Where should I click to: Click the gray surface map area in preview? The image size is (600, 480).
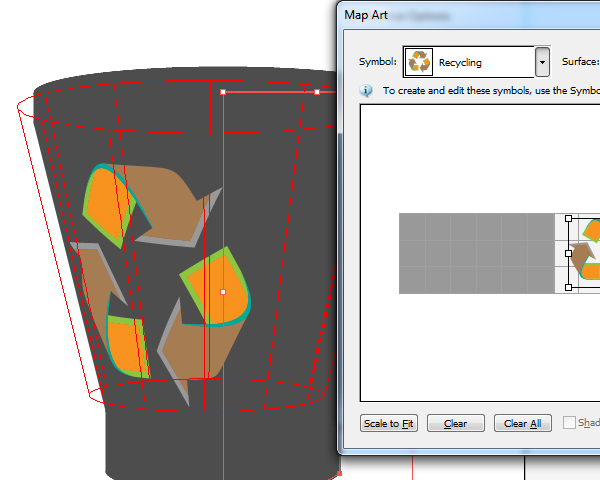[x=477, y=253]
